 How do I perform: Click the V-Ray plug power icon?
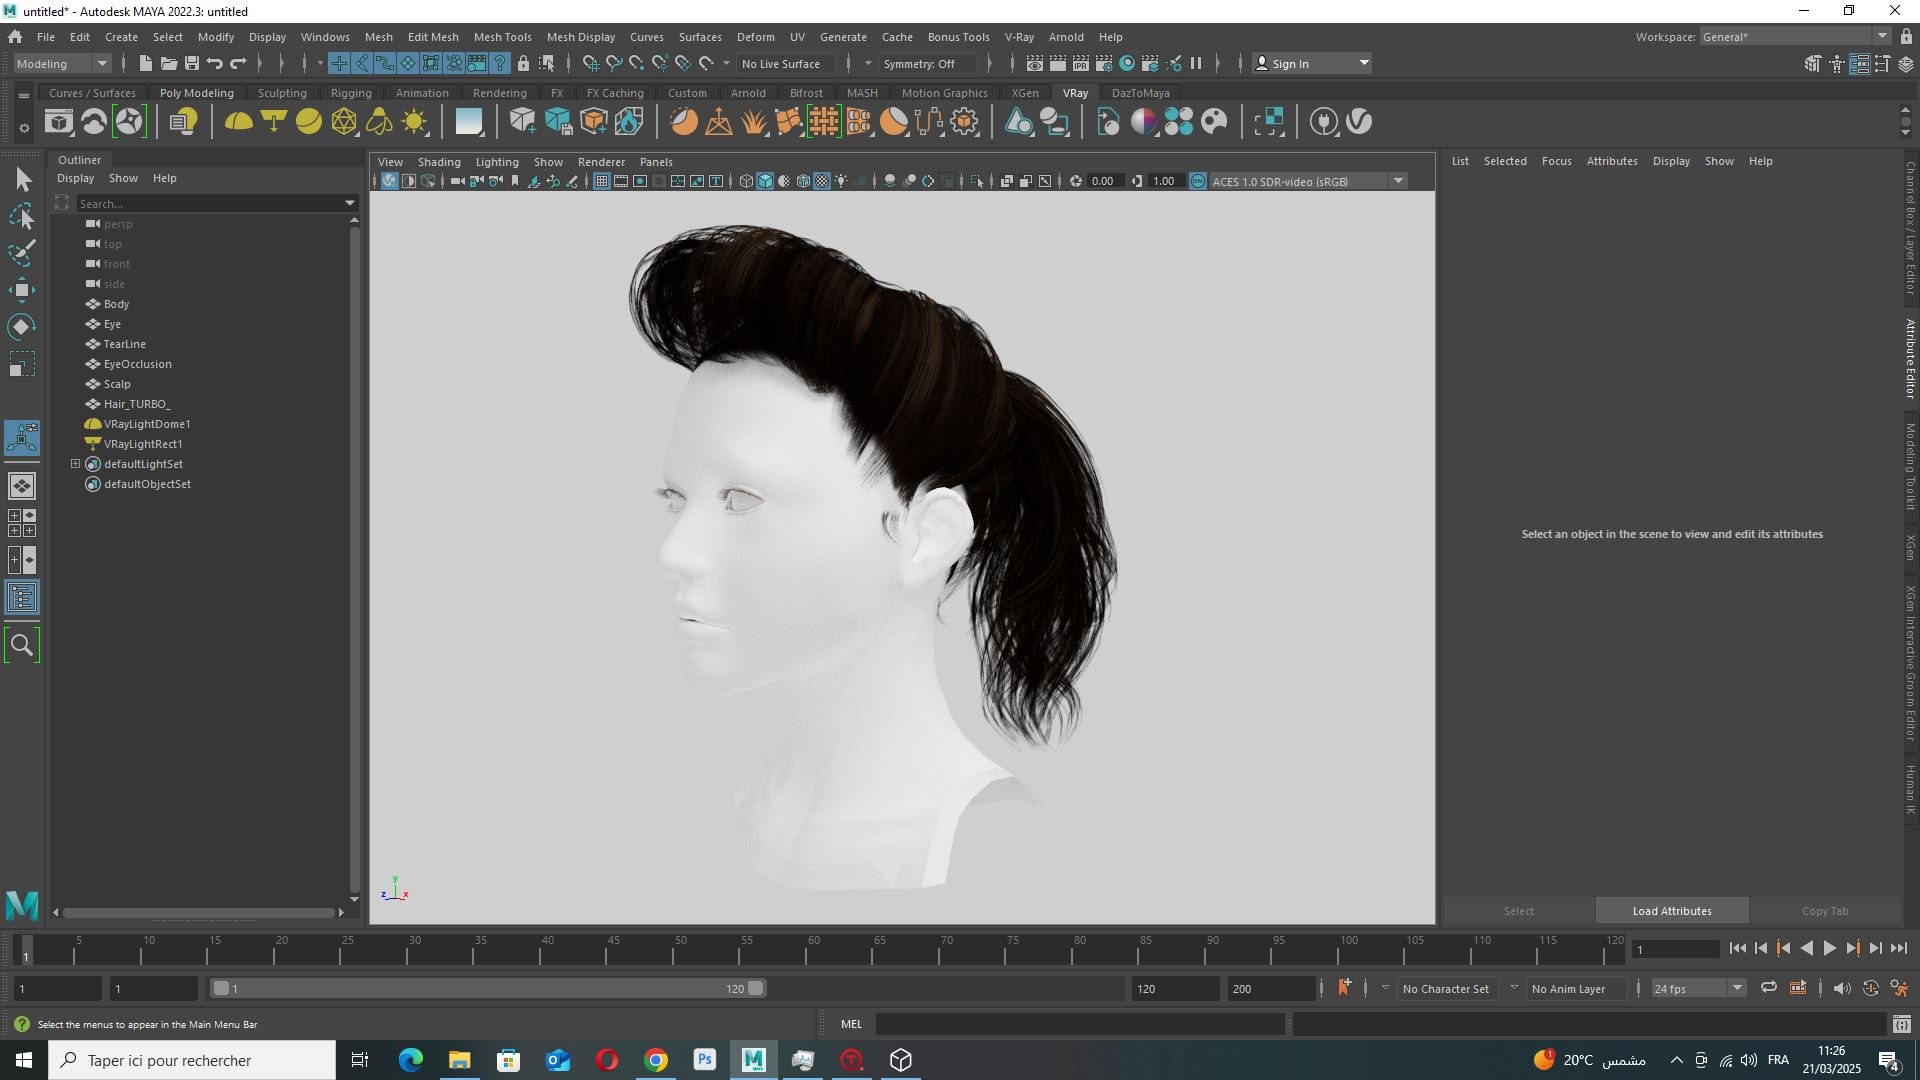1324,122
